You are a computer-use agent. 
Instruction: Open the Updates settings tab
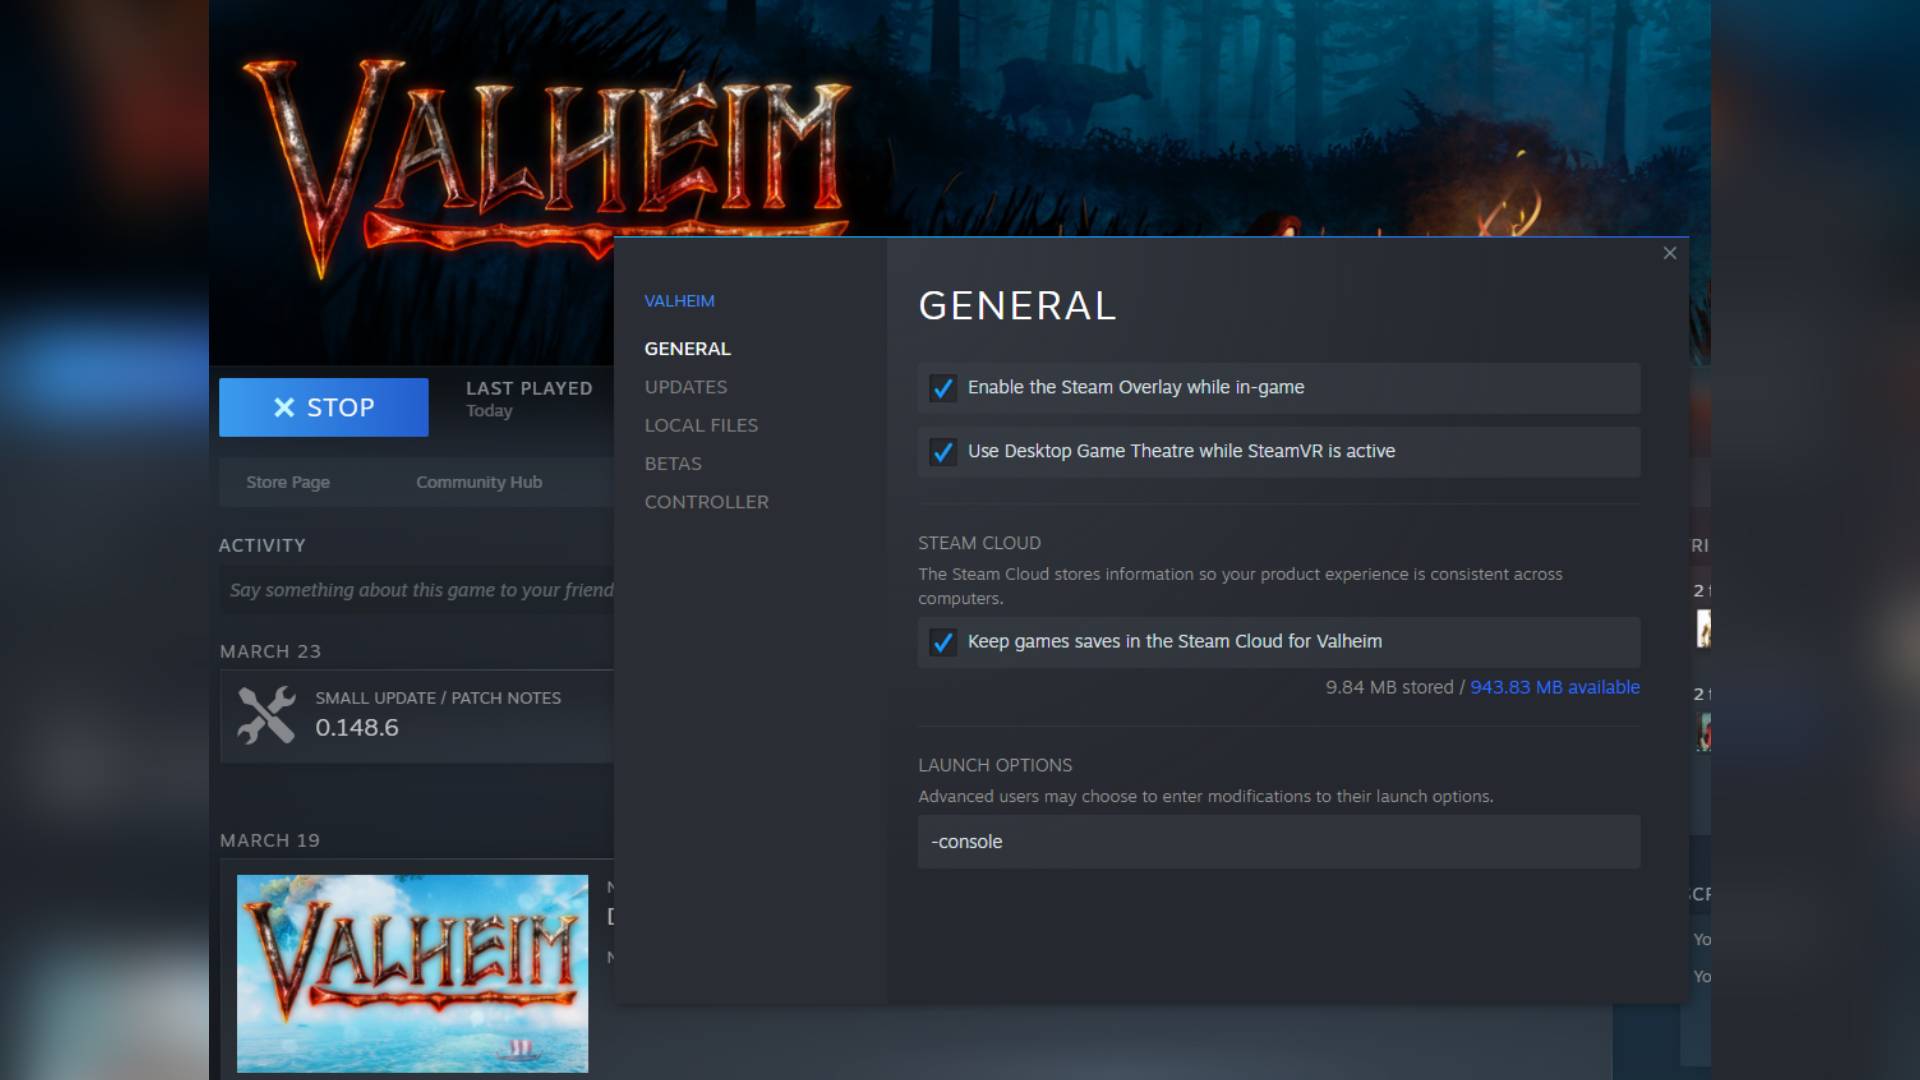pyautogui.click(x=685, y=387)
